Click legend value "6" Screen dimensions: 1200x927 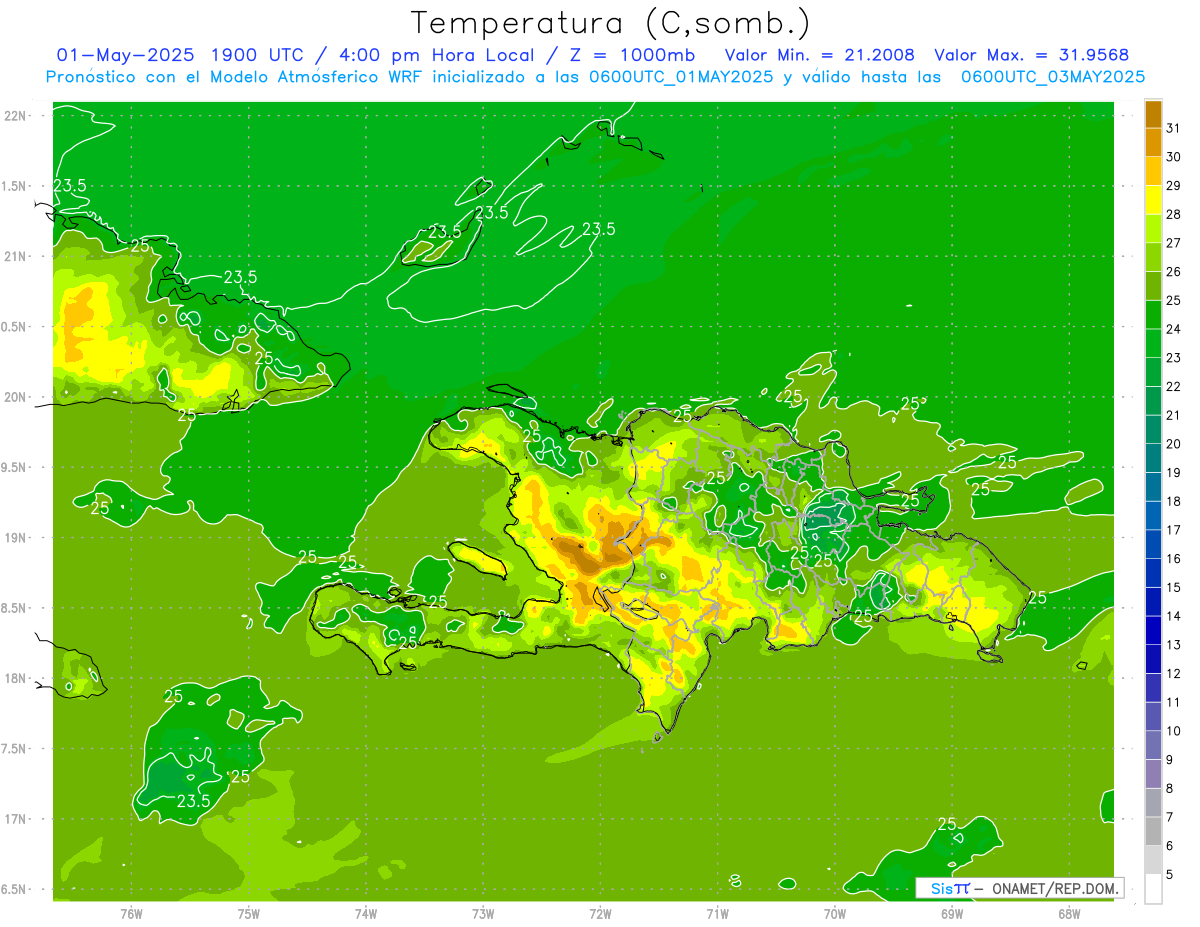pyautogui.click(x=1169, y=846)
